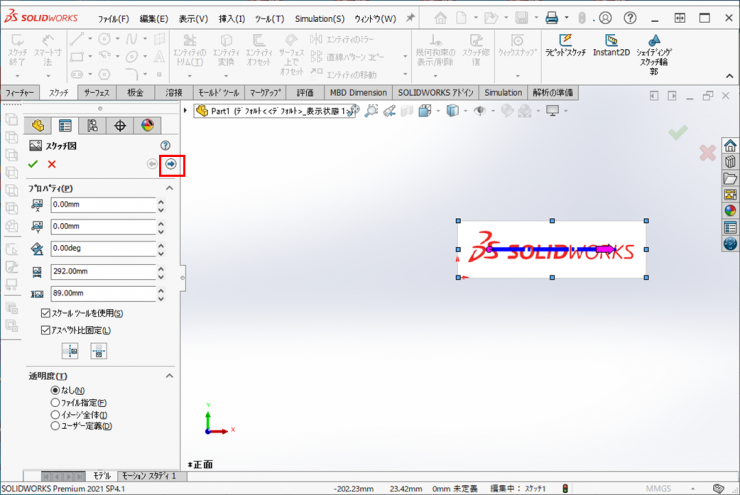Open the help icon in property panel
Image resolution: width=740 pixels, height=495 pixels.
(165, 146)
